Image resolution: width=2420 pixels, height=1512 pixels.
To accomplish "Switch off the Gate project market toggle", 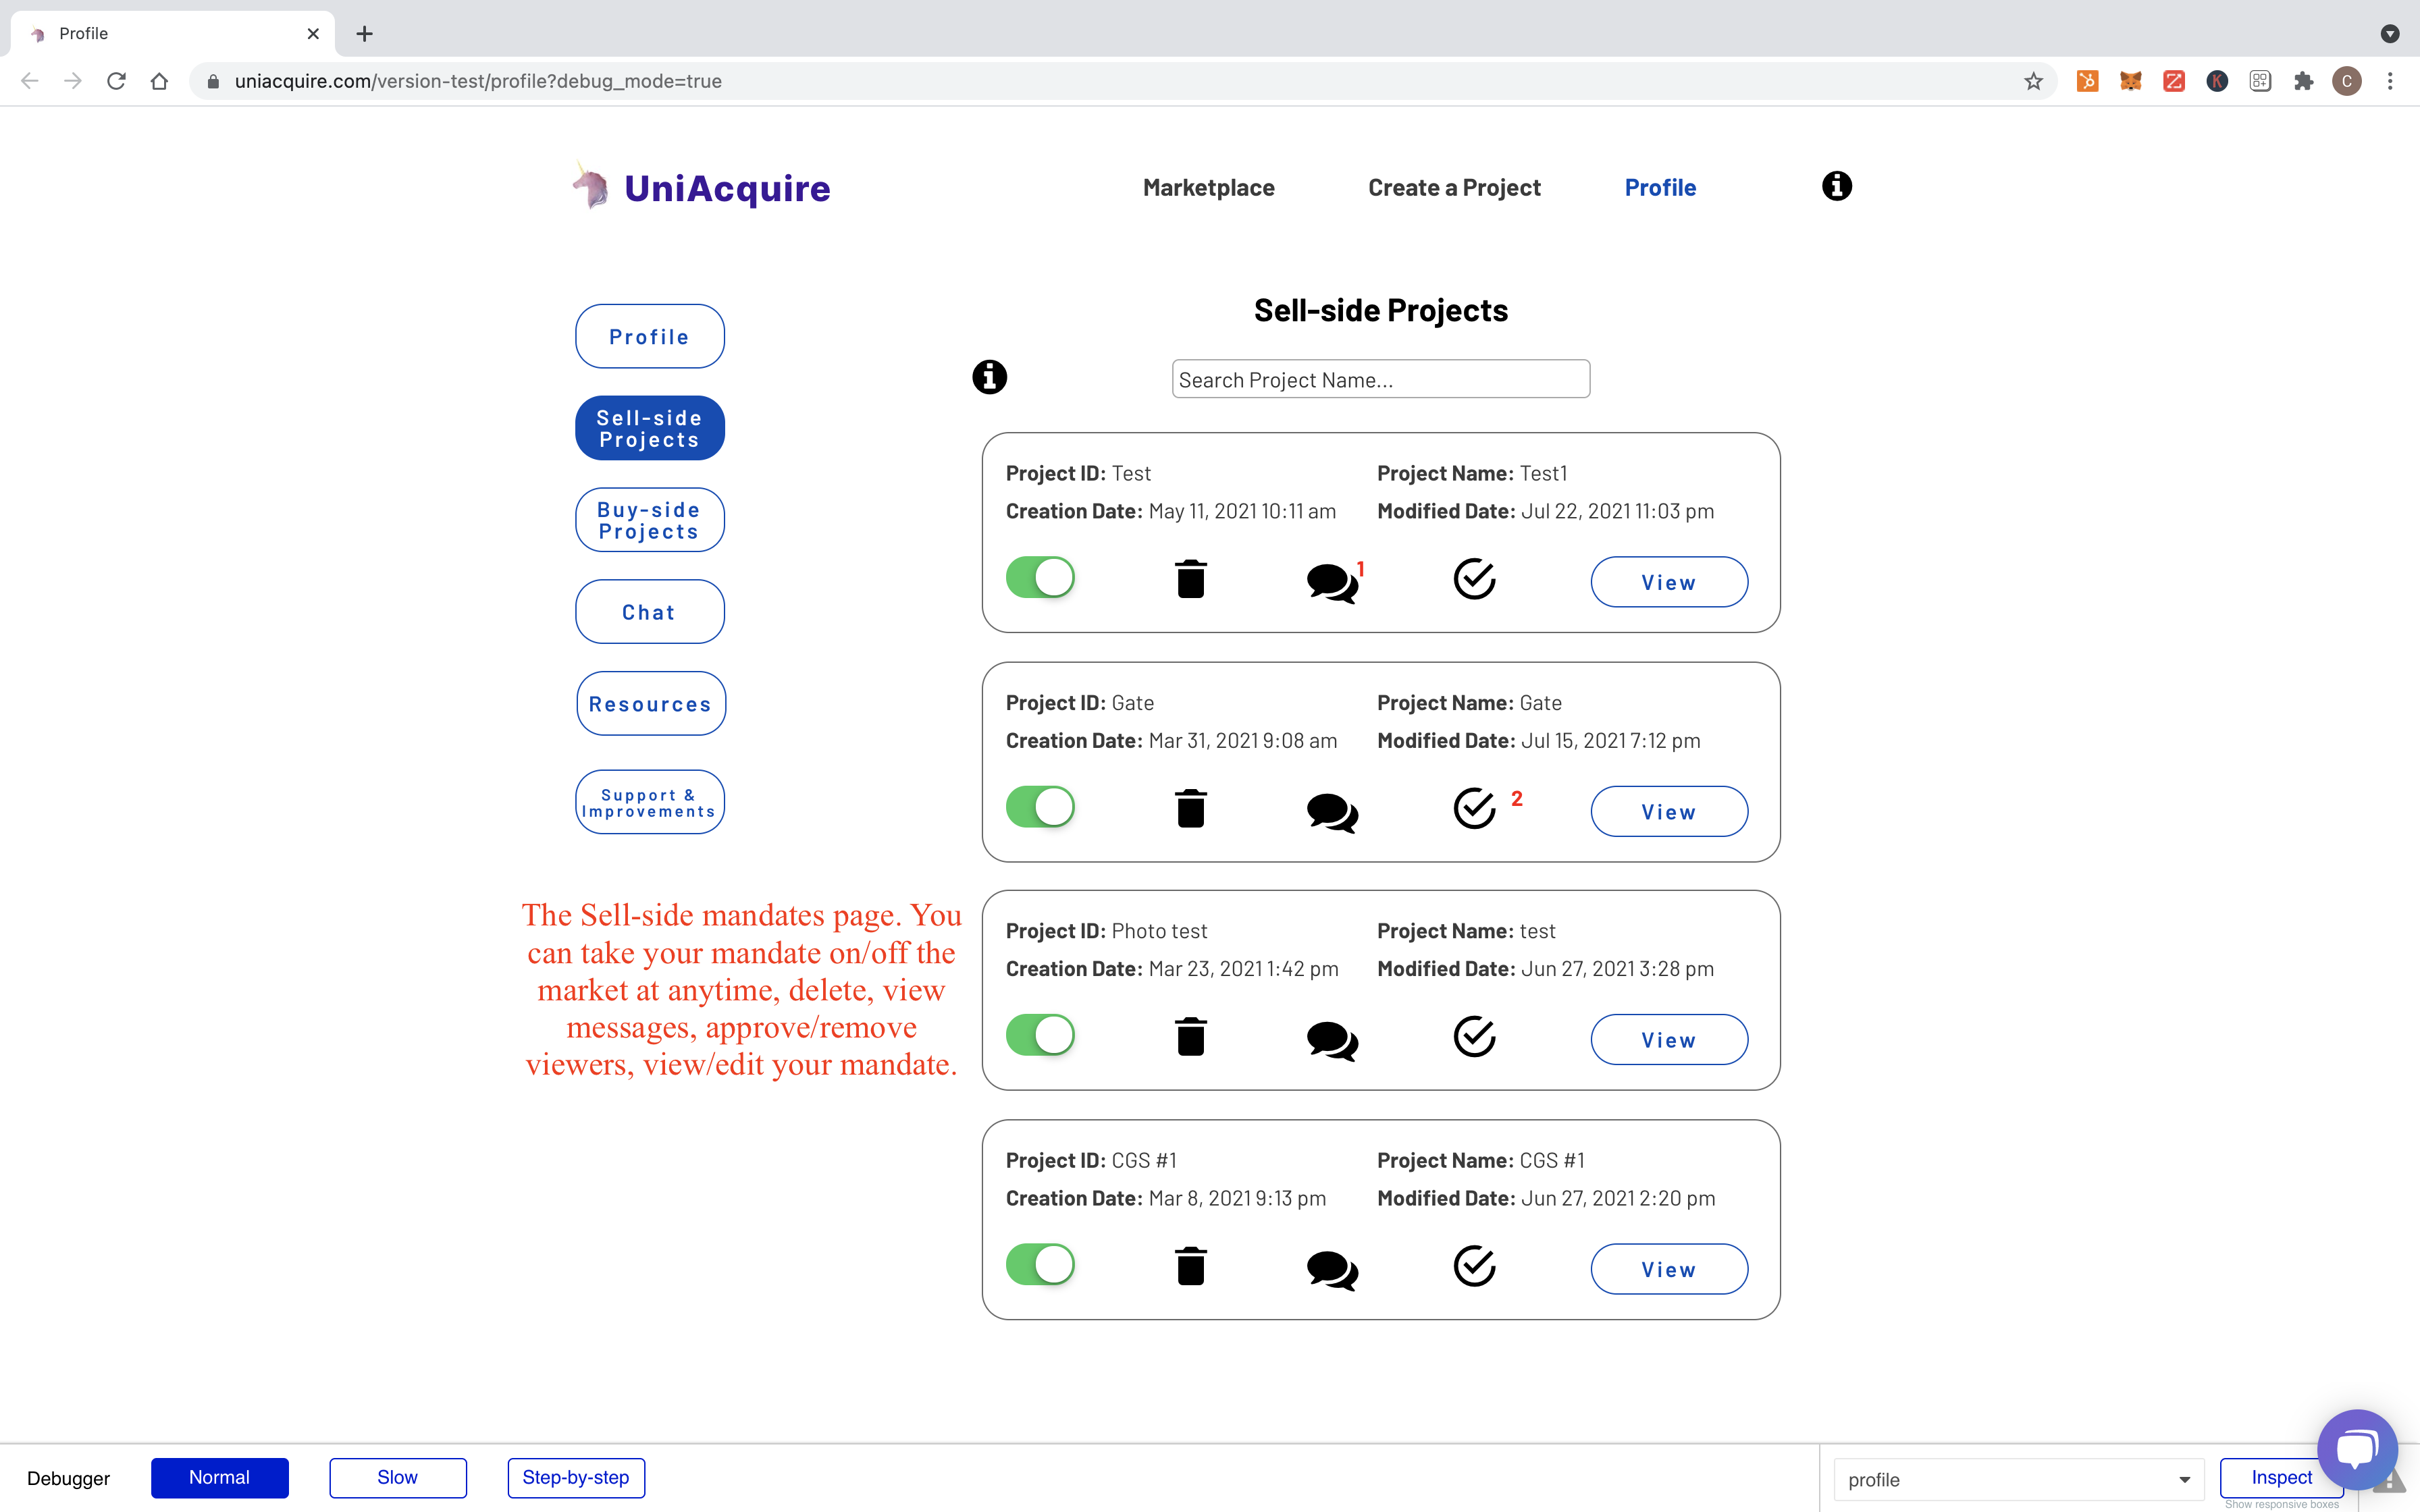I will tap(1040, 807).
